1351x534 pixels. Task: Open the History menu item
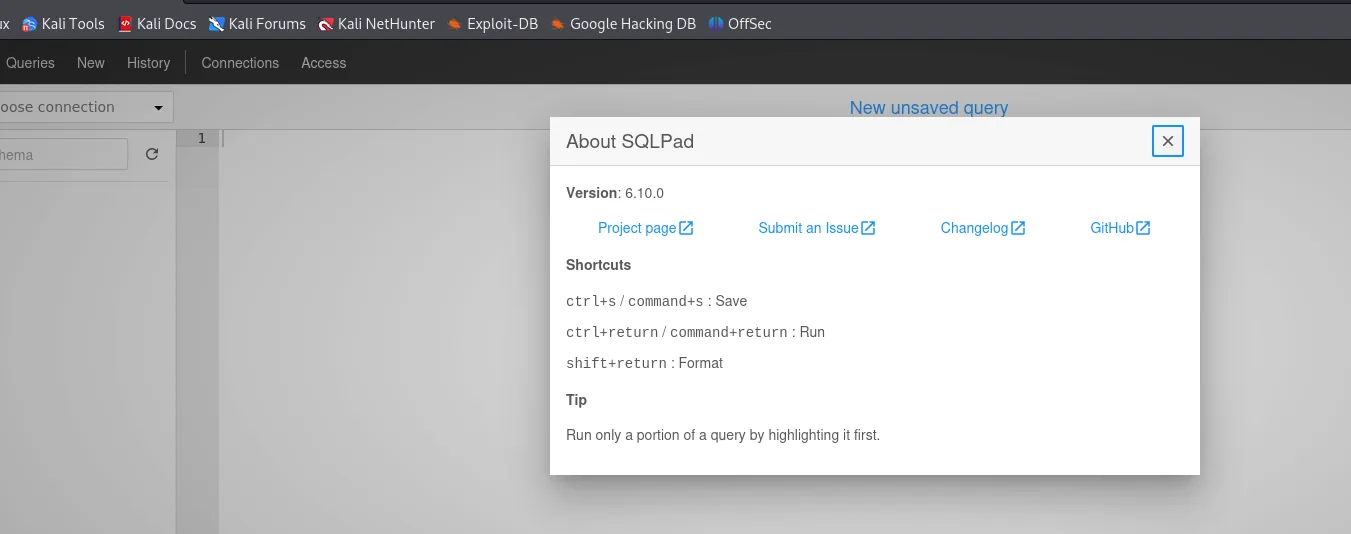[149, 62]
